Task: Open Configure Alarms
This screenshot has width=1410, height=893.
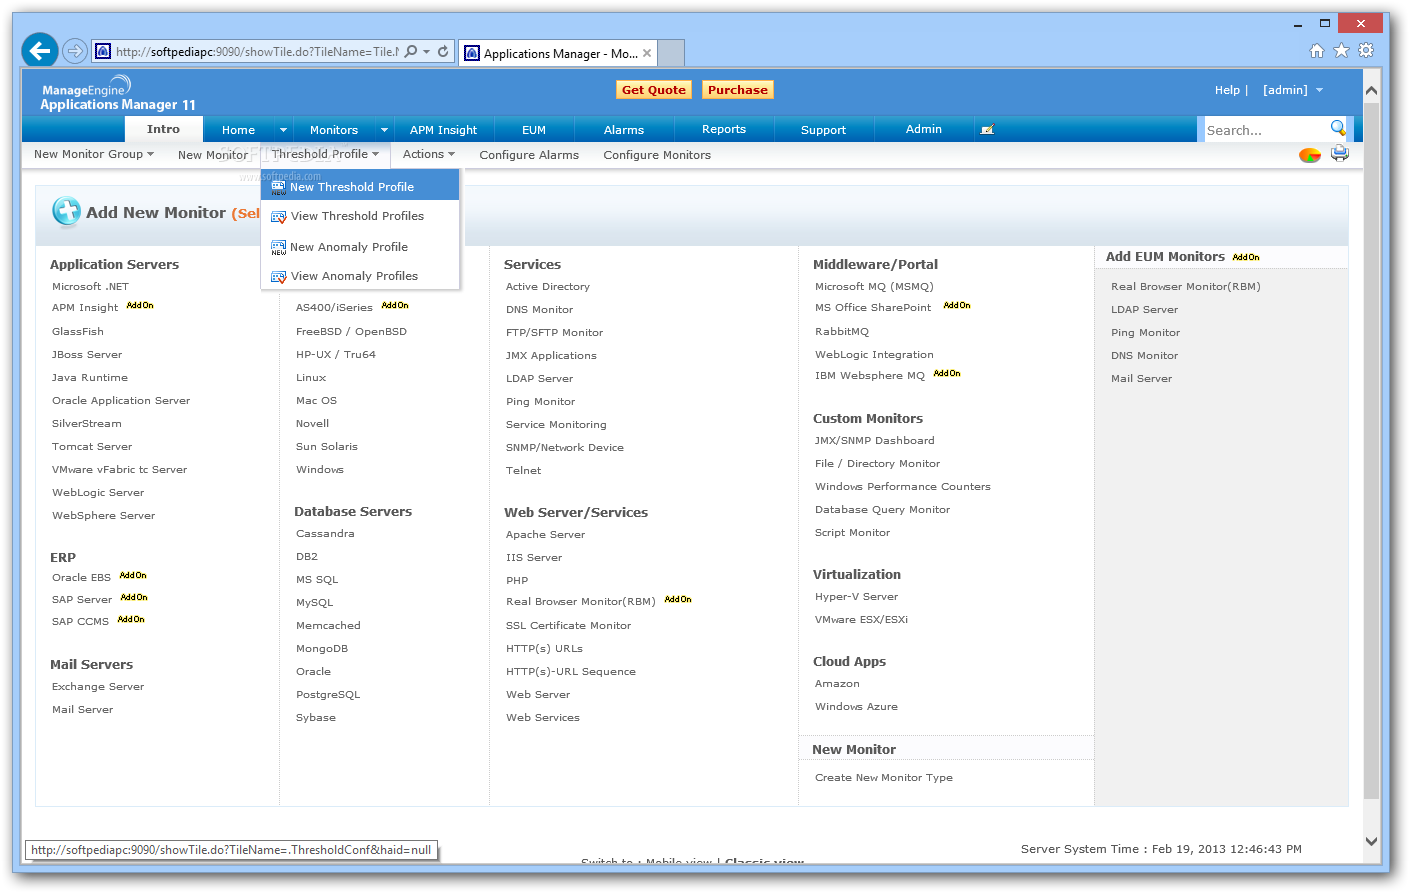Action: click(x=529, y=155)
